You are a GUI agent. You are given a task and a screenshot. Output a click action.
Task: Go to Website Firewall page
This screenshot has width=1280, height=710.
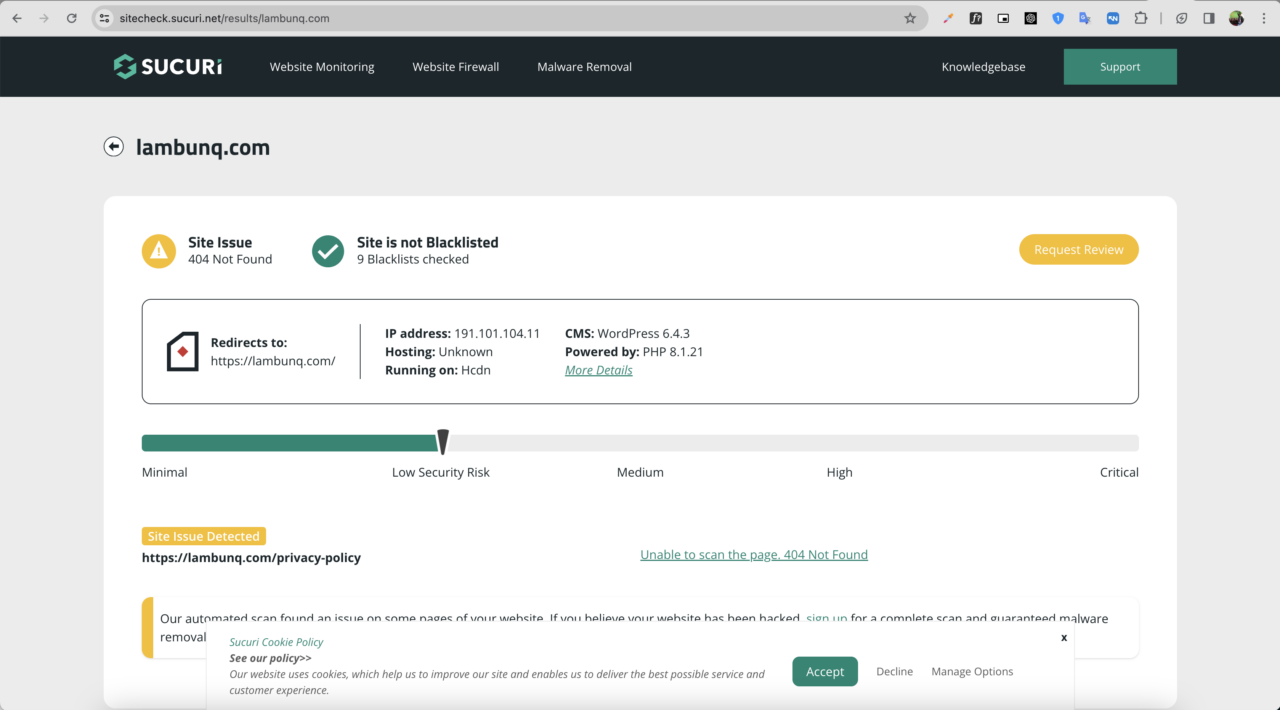[x=455, y=67]
